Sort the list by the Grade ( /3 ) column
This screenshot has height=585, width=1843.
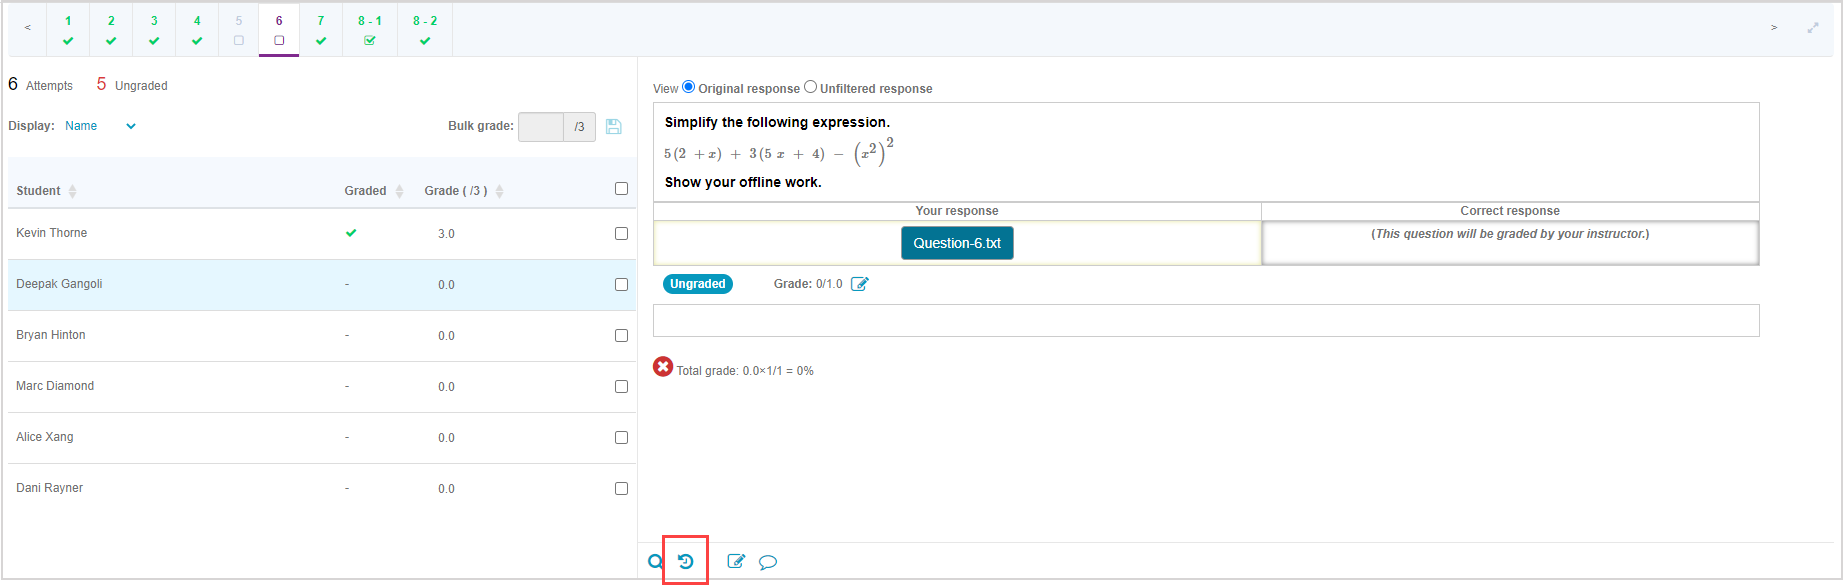pos(499,191)
